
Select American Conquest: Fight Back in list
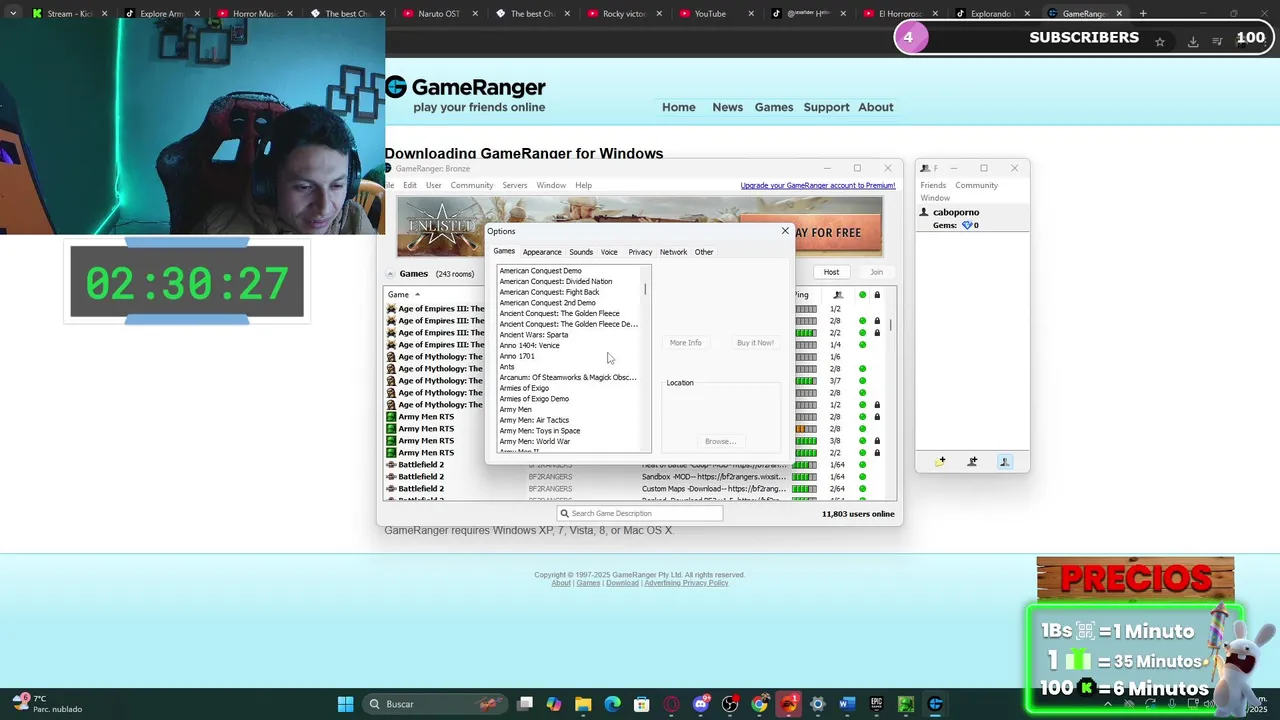[x=549, y=292]
